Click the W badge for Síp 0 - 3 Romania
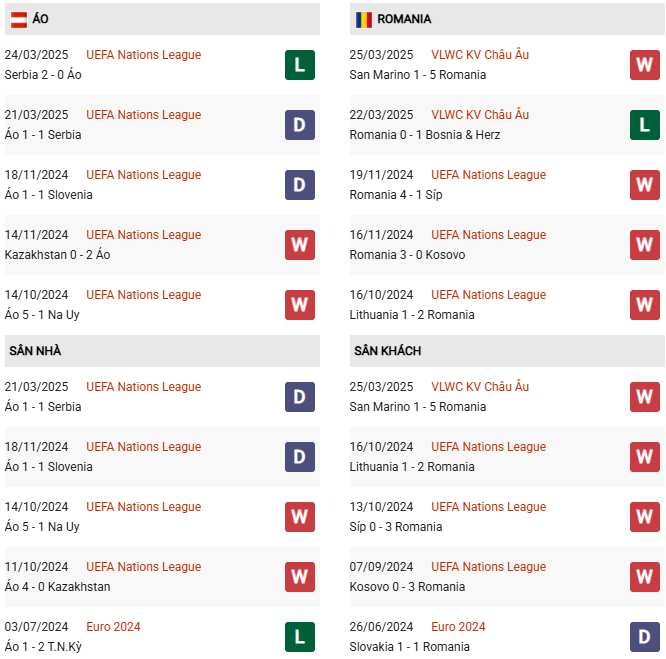 click(x=645, y=517)
